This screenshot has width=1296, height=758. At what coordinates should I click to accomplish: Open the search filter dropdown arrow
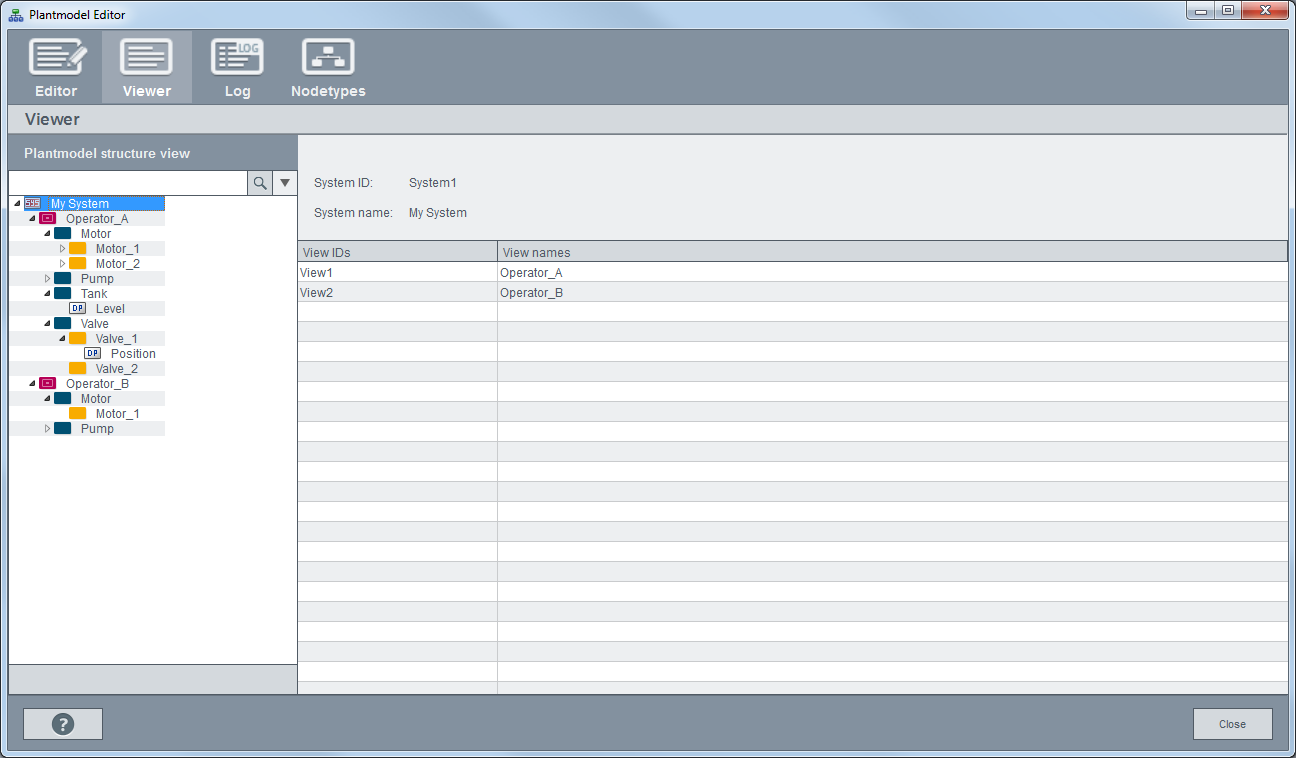285,183
